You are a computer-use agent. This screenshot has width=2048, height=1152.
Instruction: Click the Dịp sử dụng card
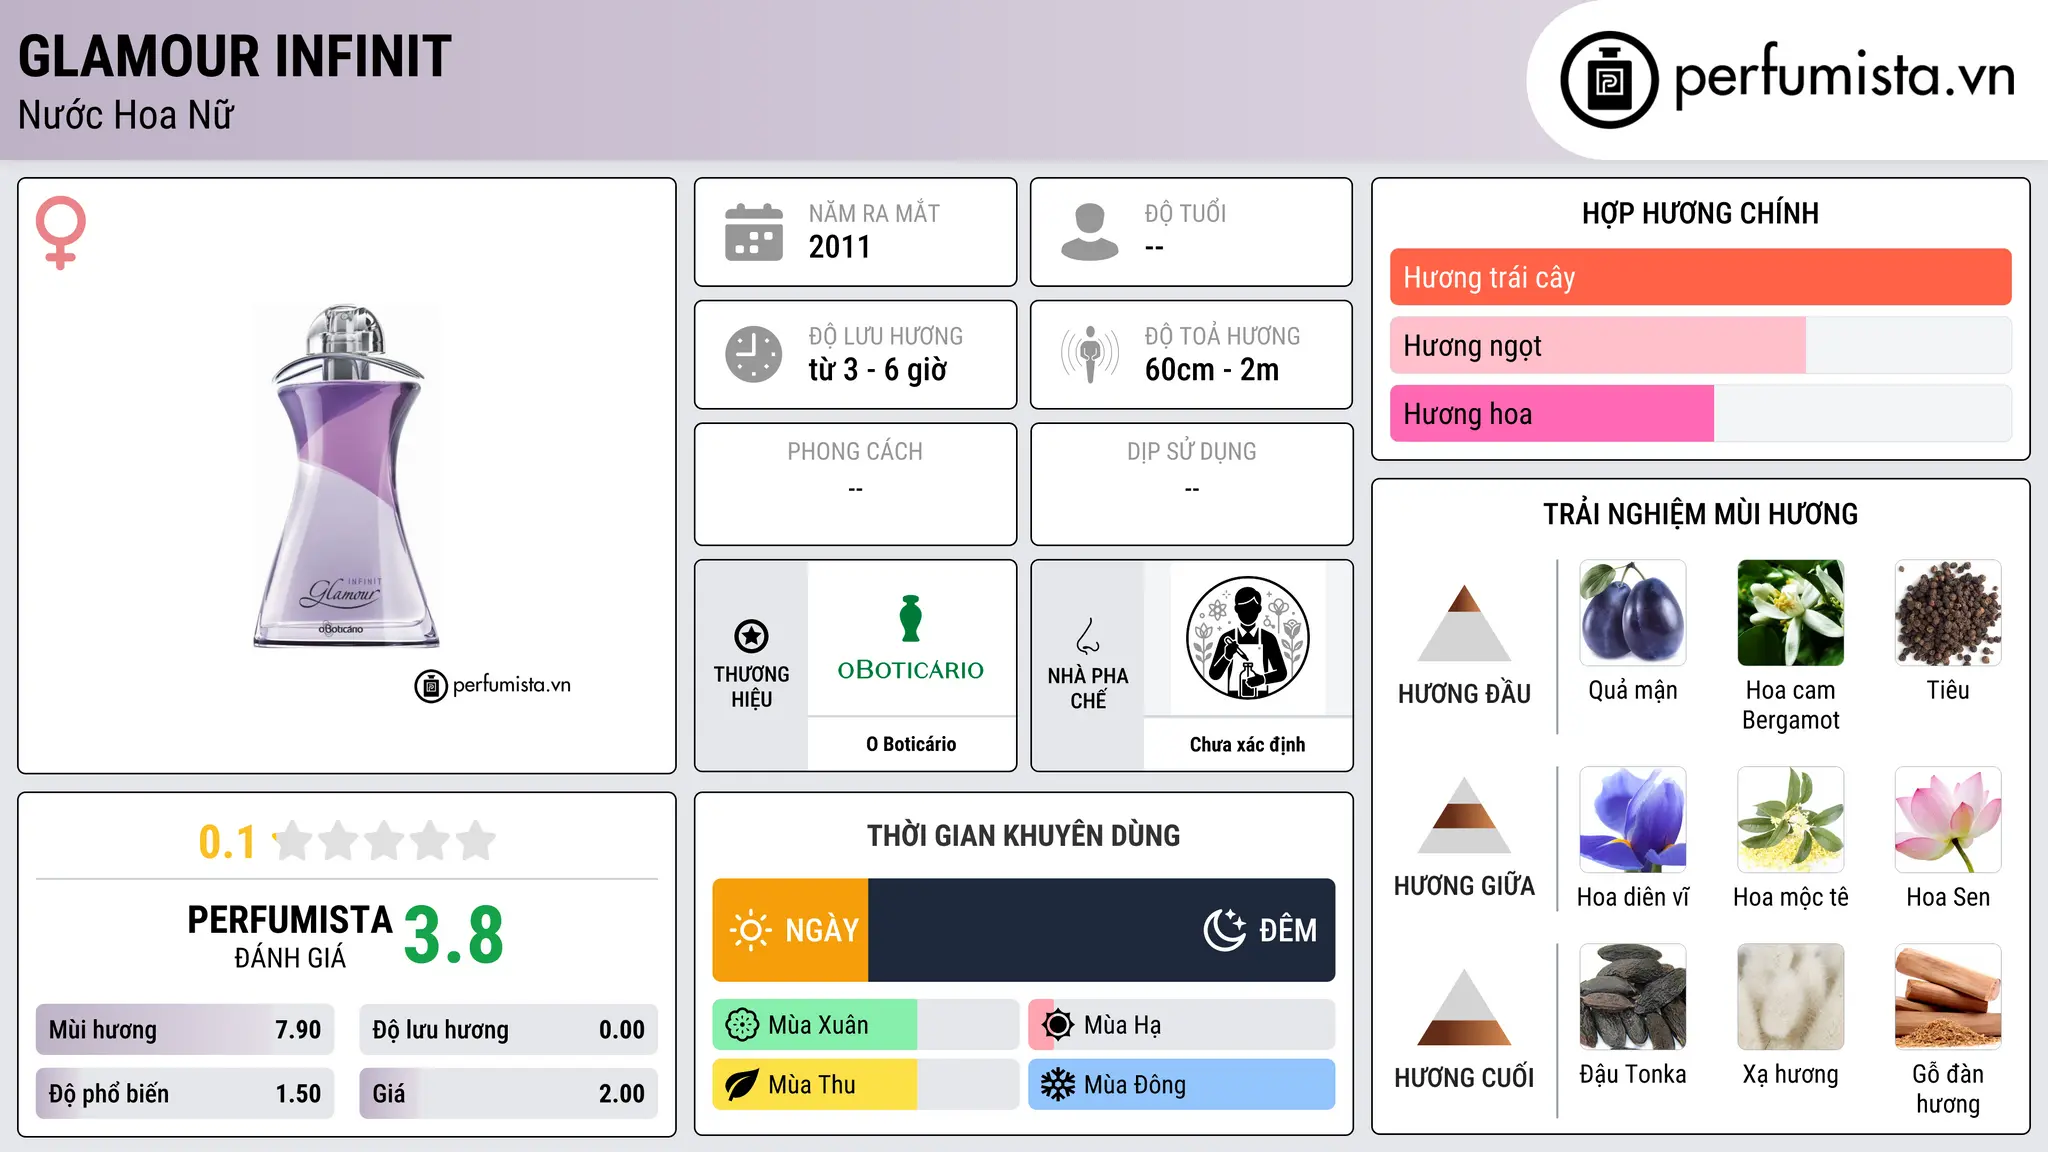[x=1191, y=484]
